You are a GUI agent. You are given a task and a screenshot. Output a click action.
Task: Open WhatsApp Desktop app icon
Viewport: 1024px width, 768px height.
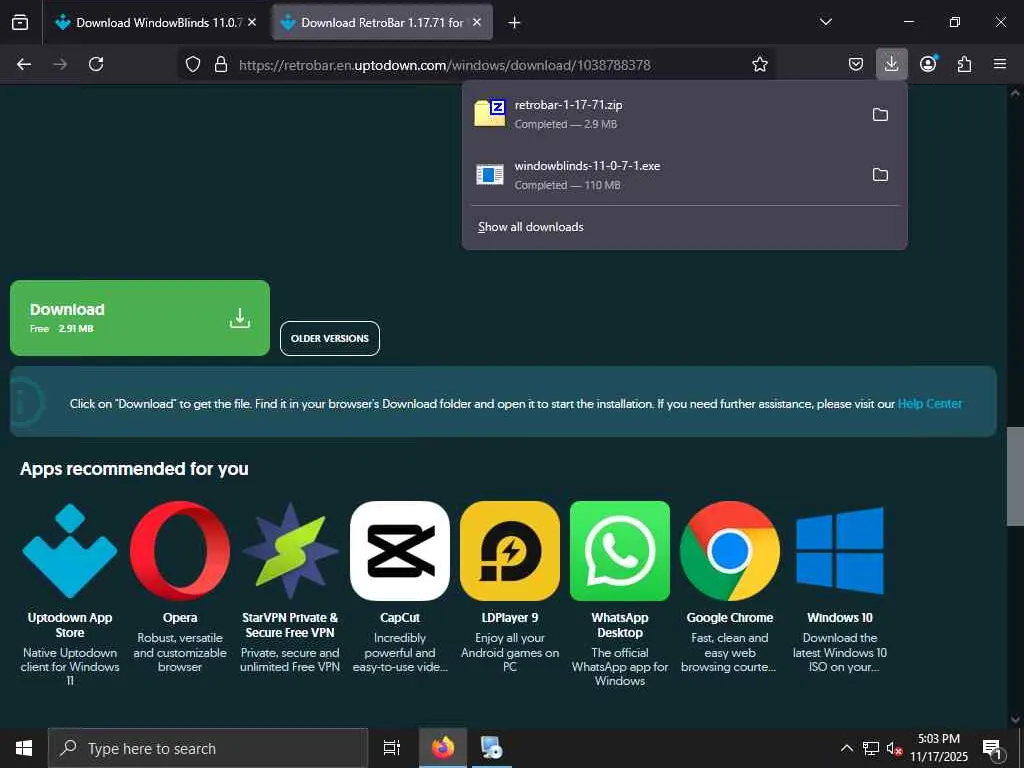pyautogui.click(x=620, y=551)
